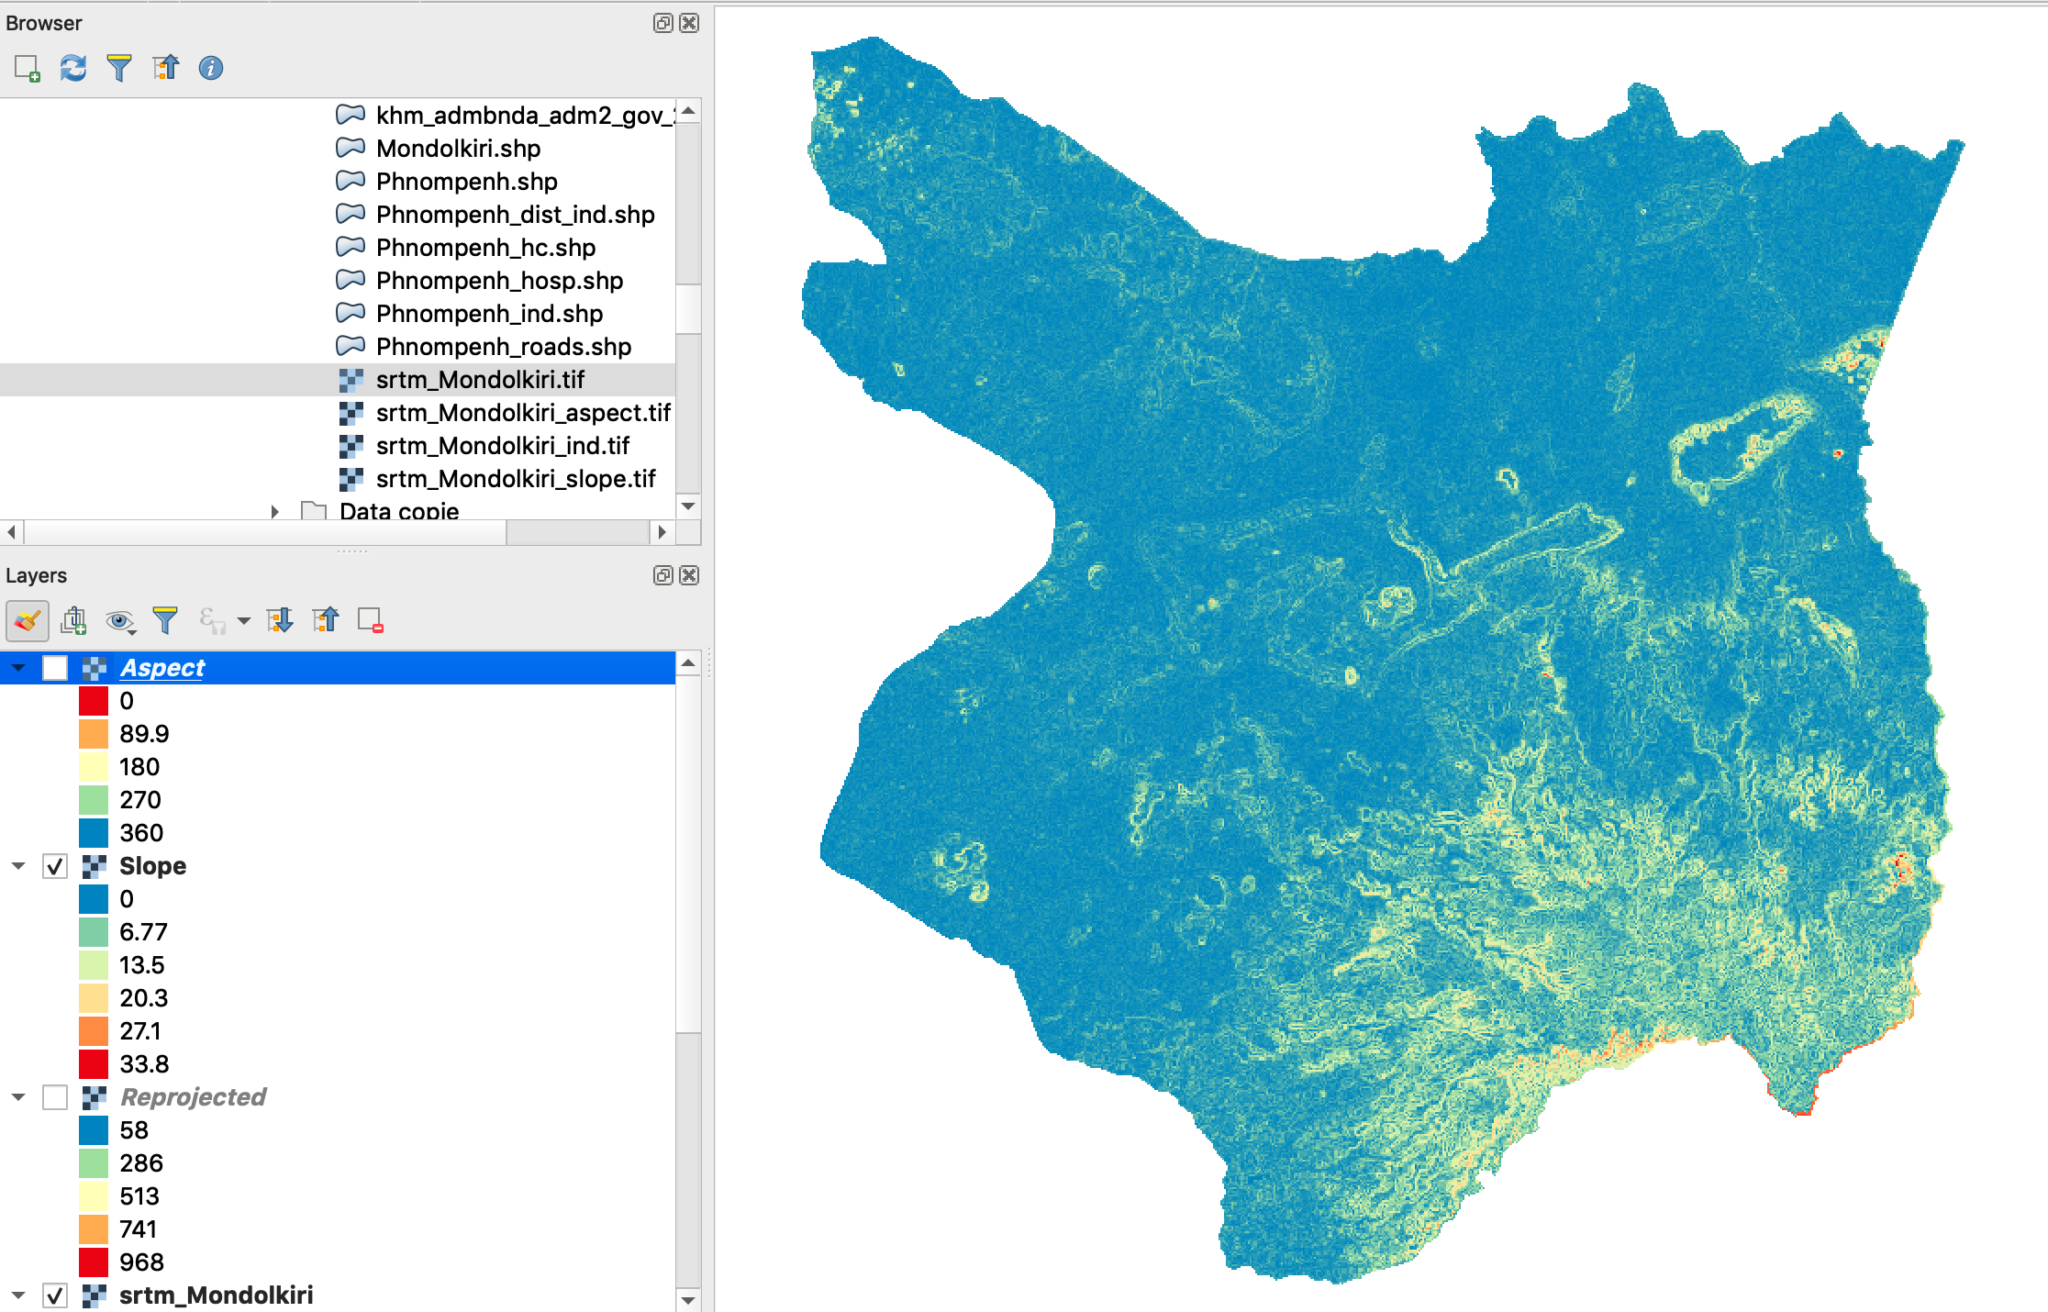Enable Browser properties info icon
2048x1312 pixels.
(211, 68)
